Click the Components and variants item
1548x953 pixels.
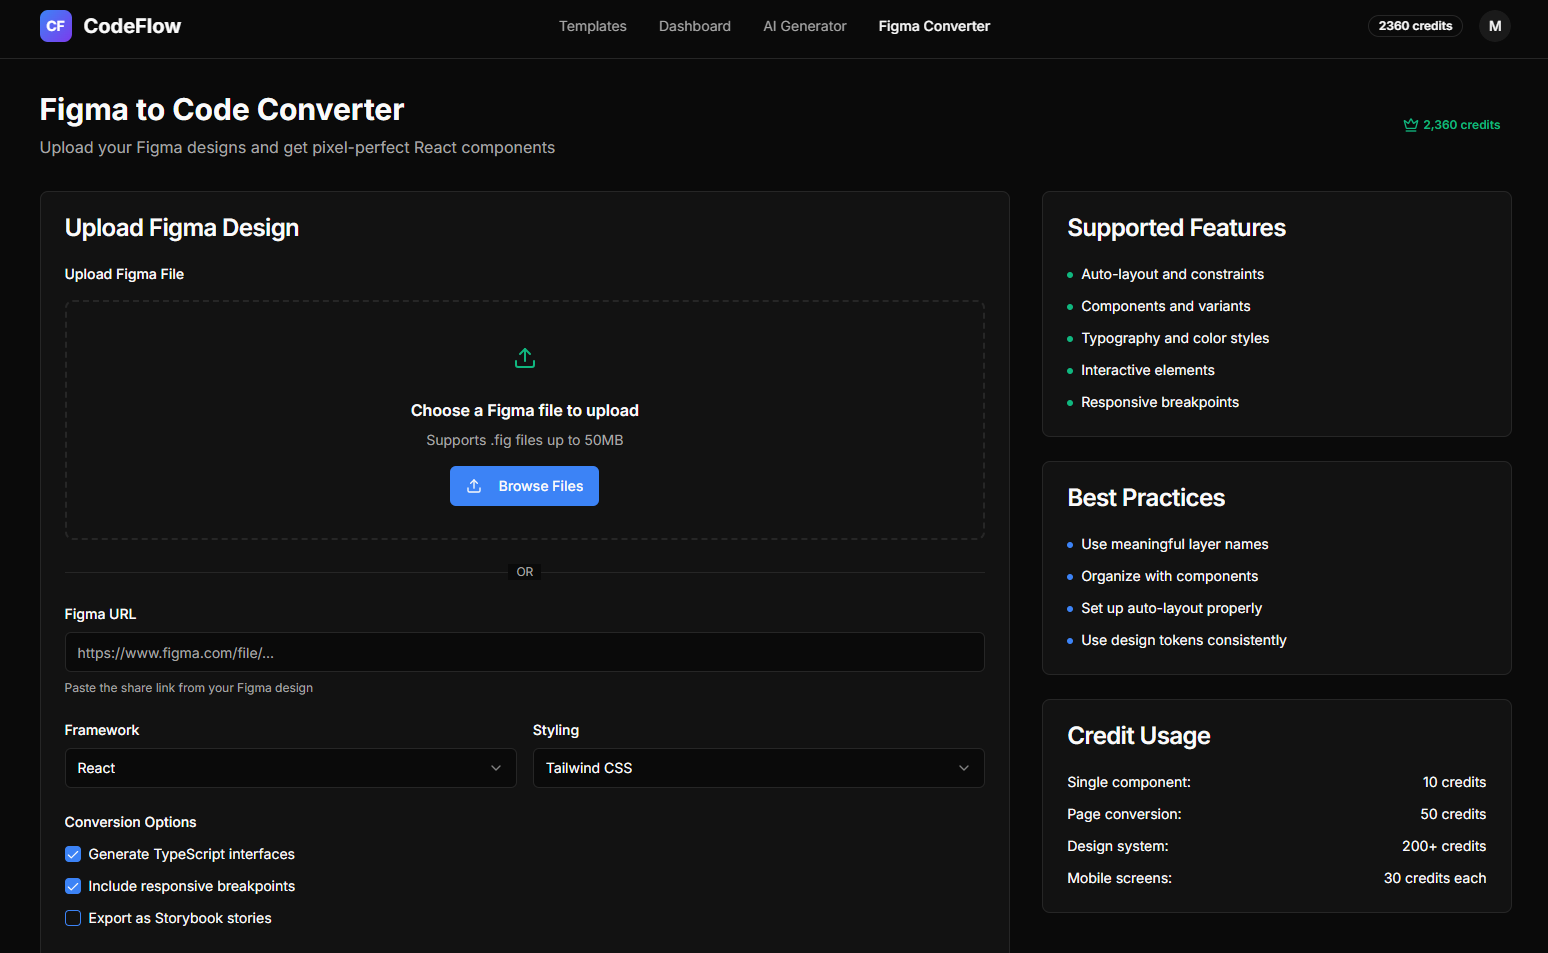click(x=1166, y=306)
